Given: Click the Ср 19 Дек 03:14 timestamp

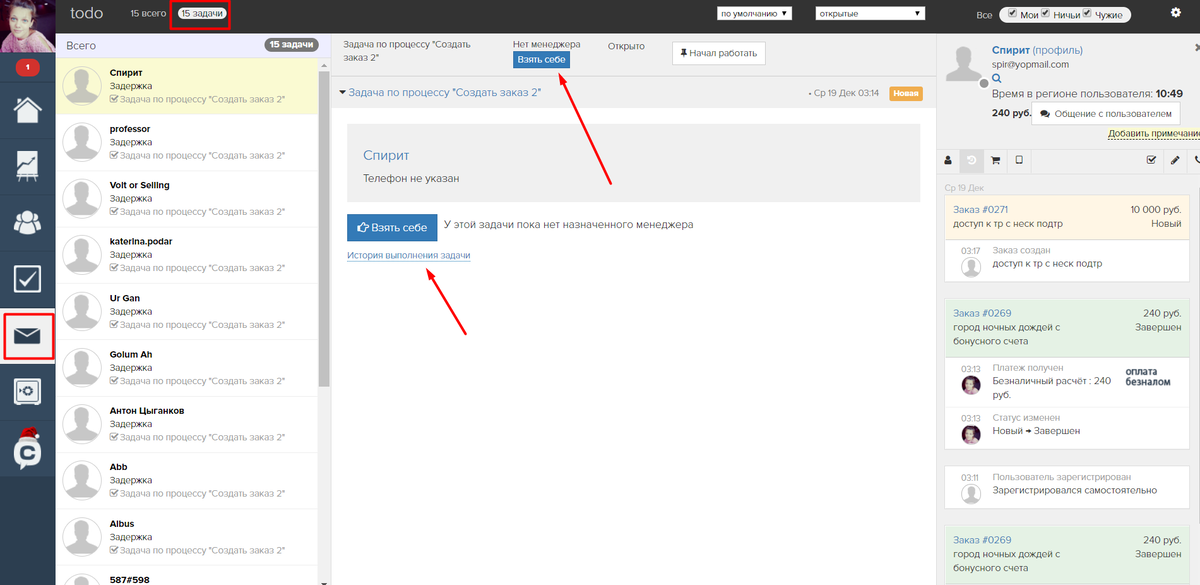Looking at the screenshot, I should (x=847, y=94).
